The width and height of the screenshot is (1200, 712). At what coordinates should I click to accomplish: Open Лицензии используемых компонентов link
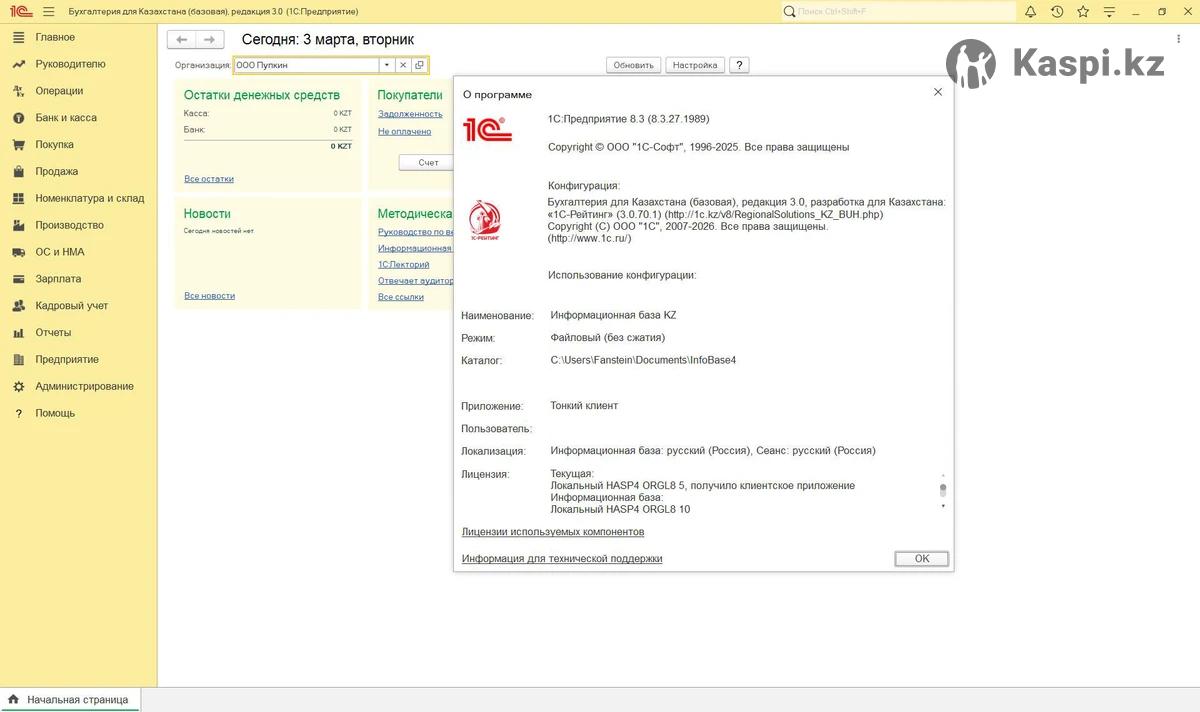tap(552, 532)
